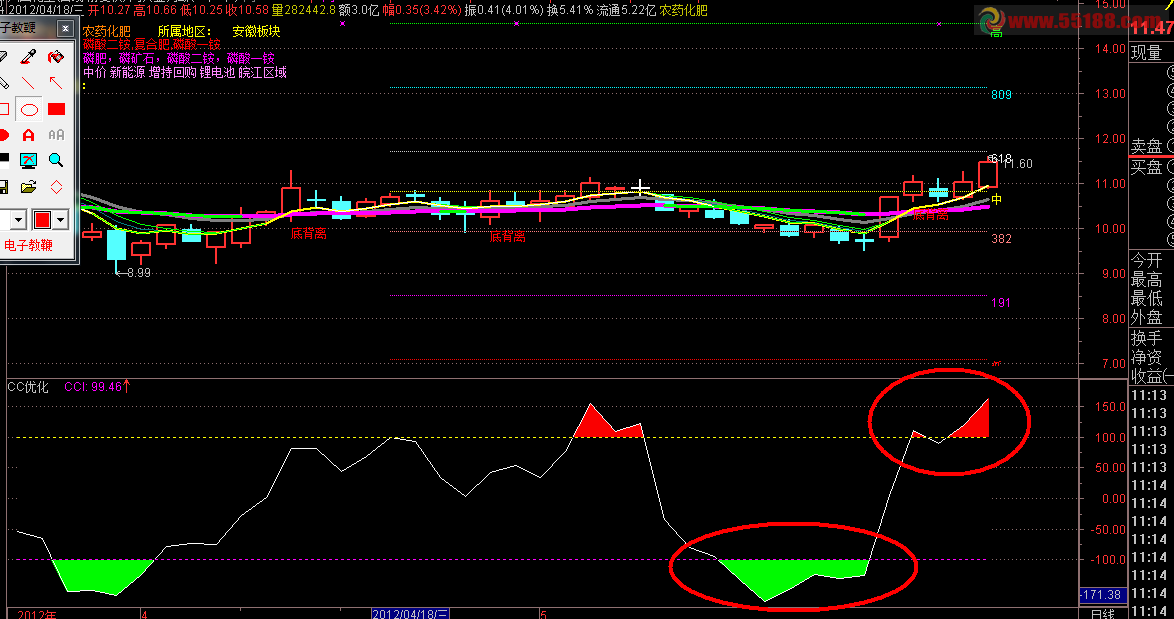Close the 电子教鞭 tool palette
Viewport: 1174px width, 619px height.
pyautogui.click(x=66, y=28)
